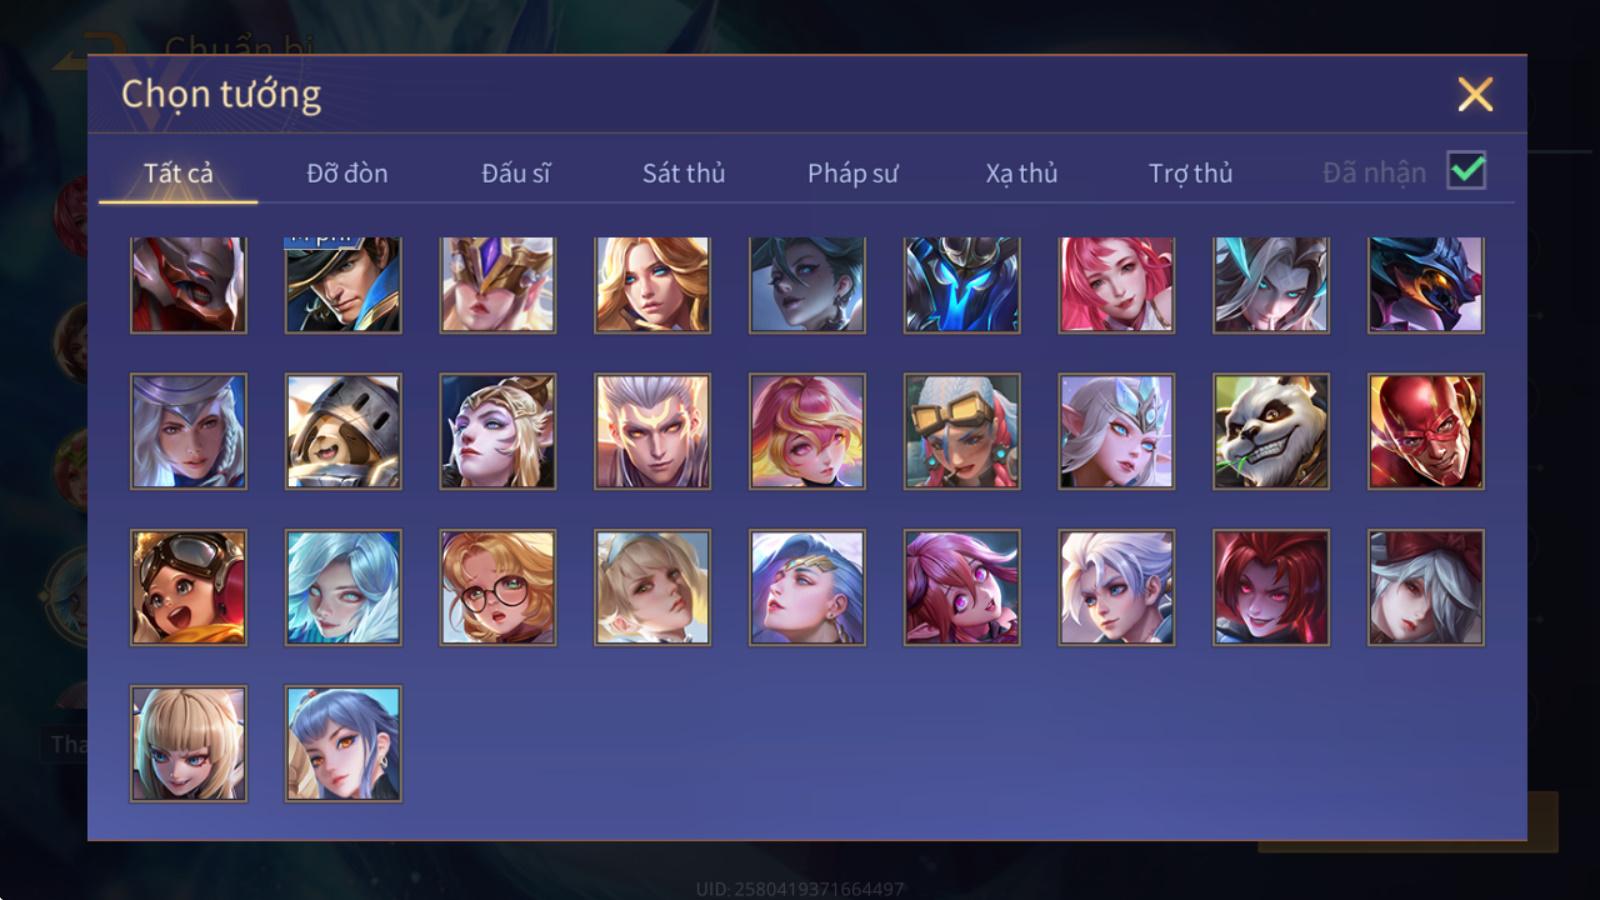Viewport: 1600px width, 900px height.
Task: Show the Pháp sư heroes tab
Action: 853,173
